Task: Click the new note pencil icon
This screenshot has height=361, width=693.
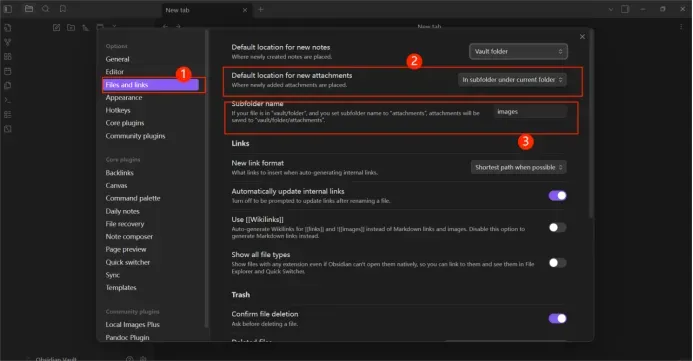Action: (x=56, y=27)
